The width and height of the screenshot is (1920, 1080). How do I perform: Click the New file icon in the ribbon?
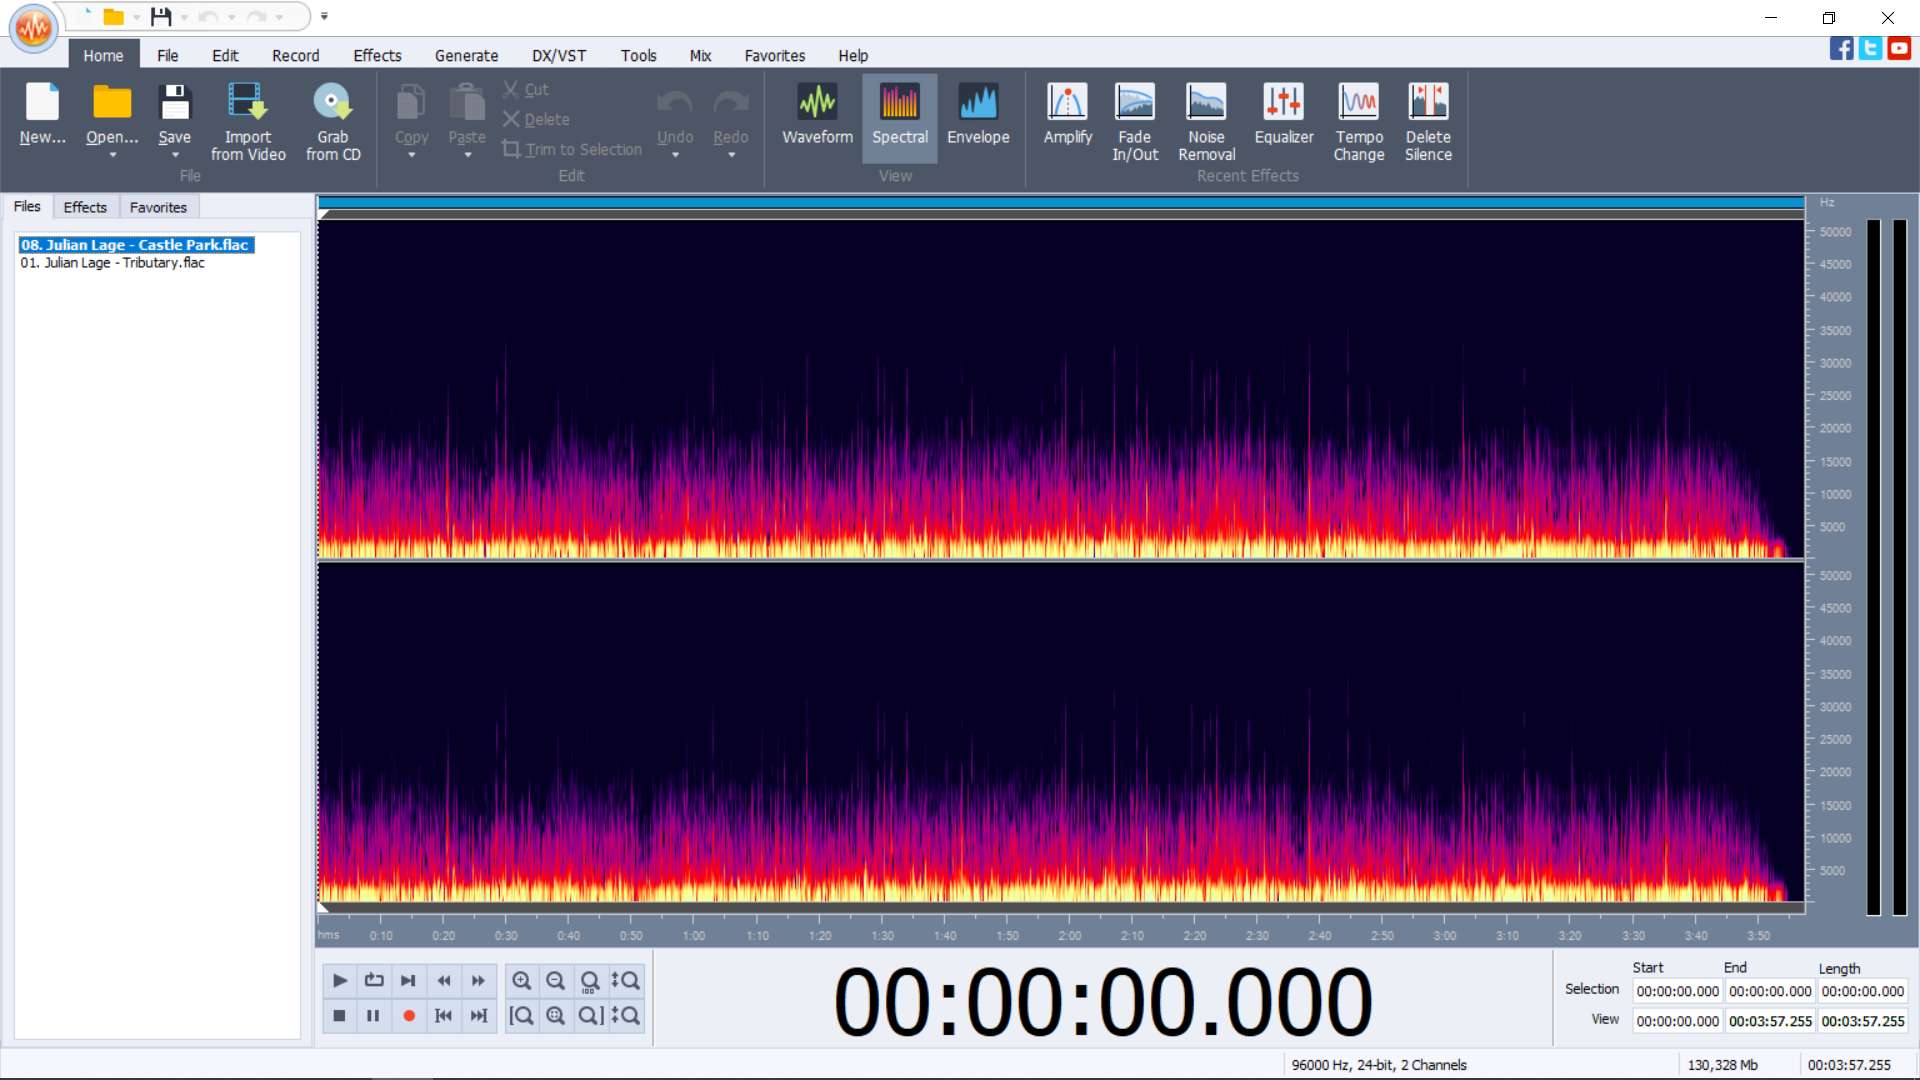pyautogui.click(x=42, y=102)
